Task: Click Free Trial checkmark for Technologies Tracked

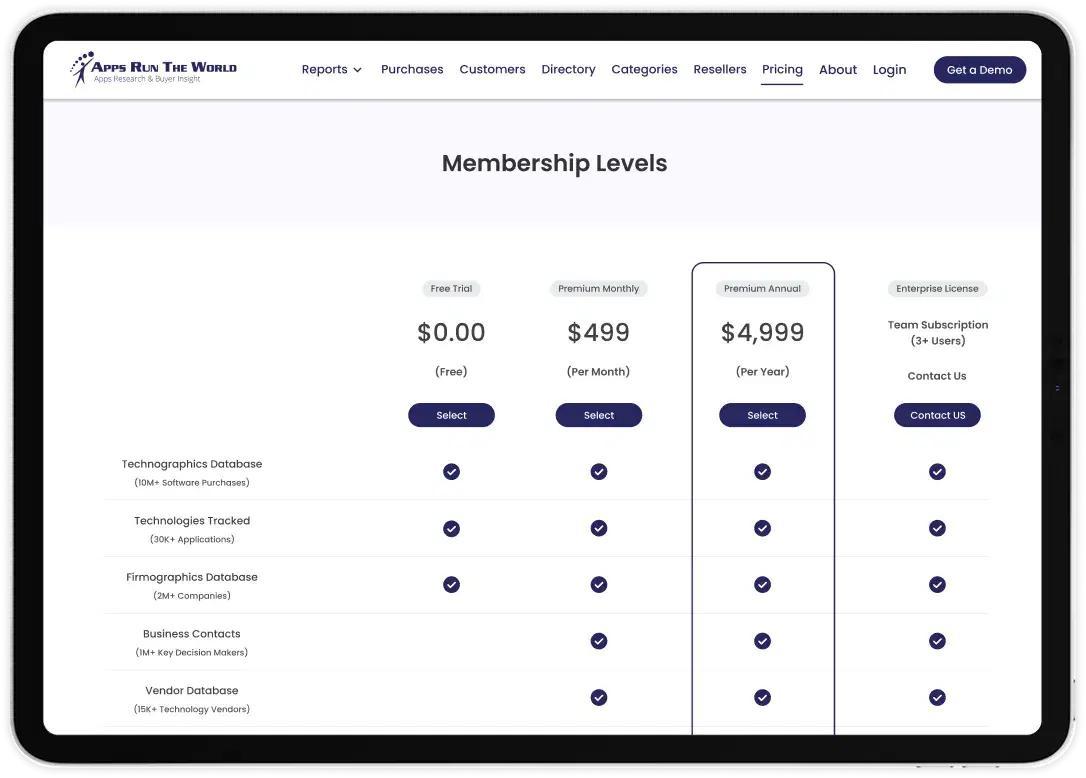Action: [x=452, y=529]
